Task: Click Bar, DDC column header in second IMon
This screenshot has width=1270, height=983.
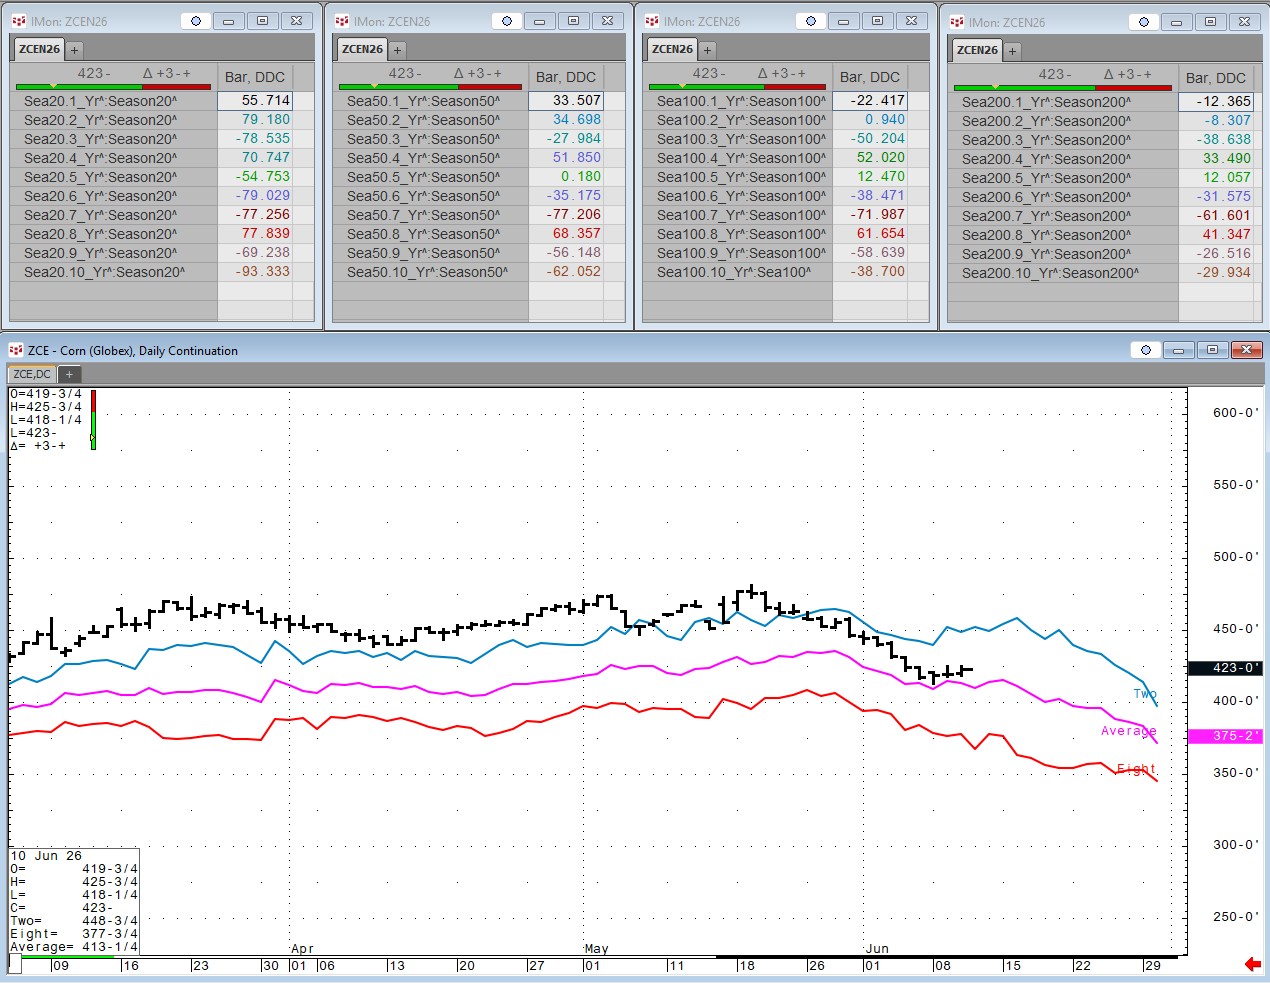Action: coord(566,77)
